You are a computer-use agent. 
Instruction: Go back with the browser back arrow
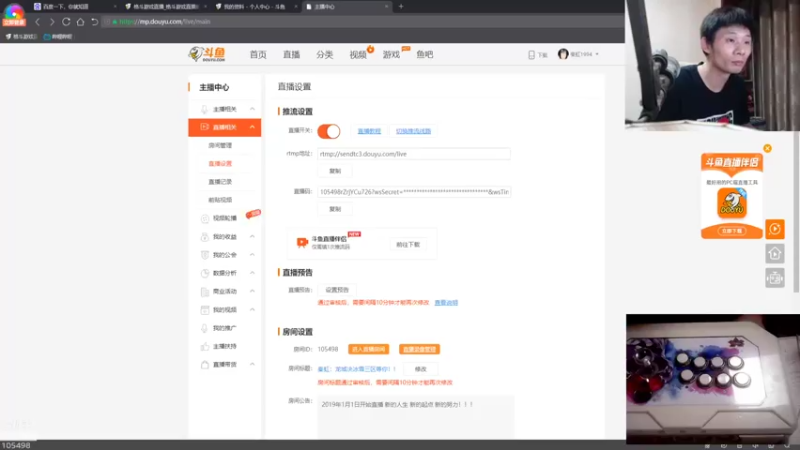click(37, 22)
